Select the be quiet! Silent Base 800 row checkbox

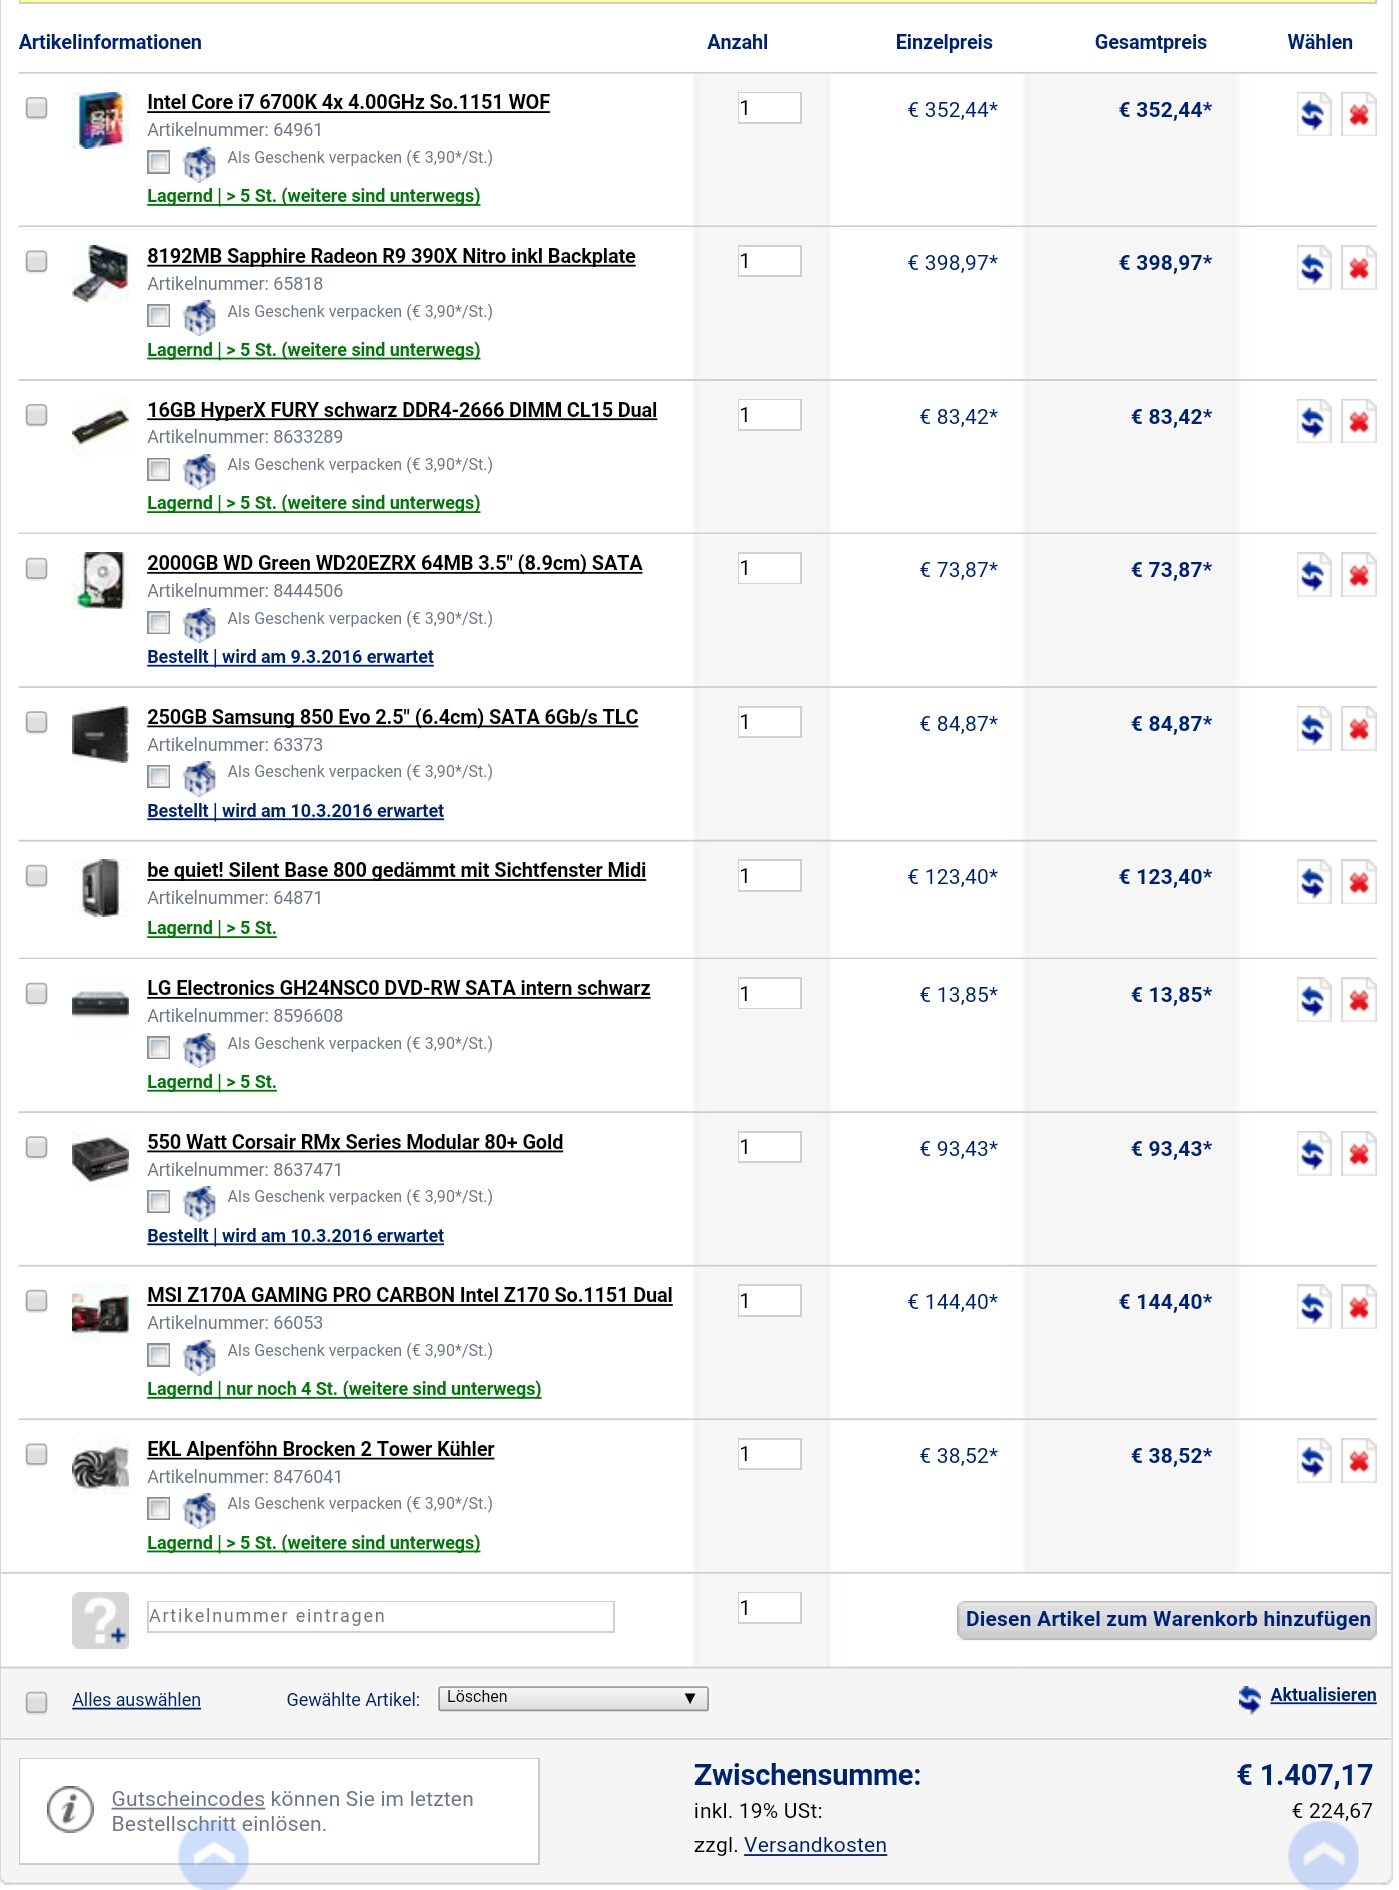(x=36, y=875)
